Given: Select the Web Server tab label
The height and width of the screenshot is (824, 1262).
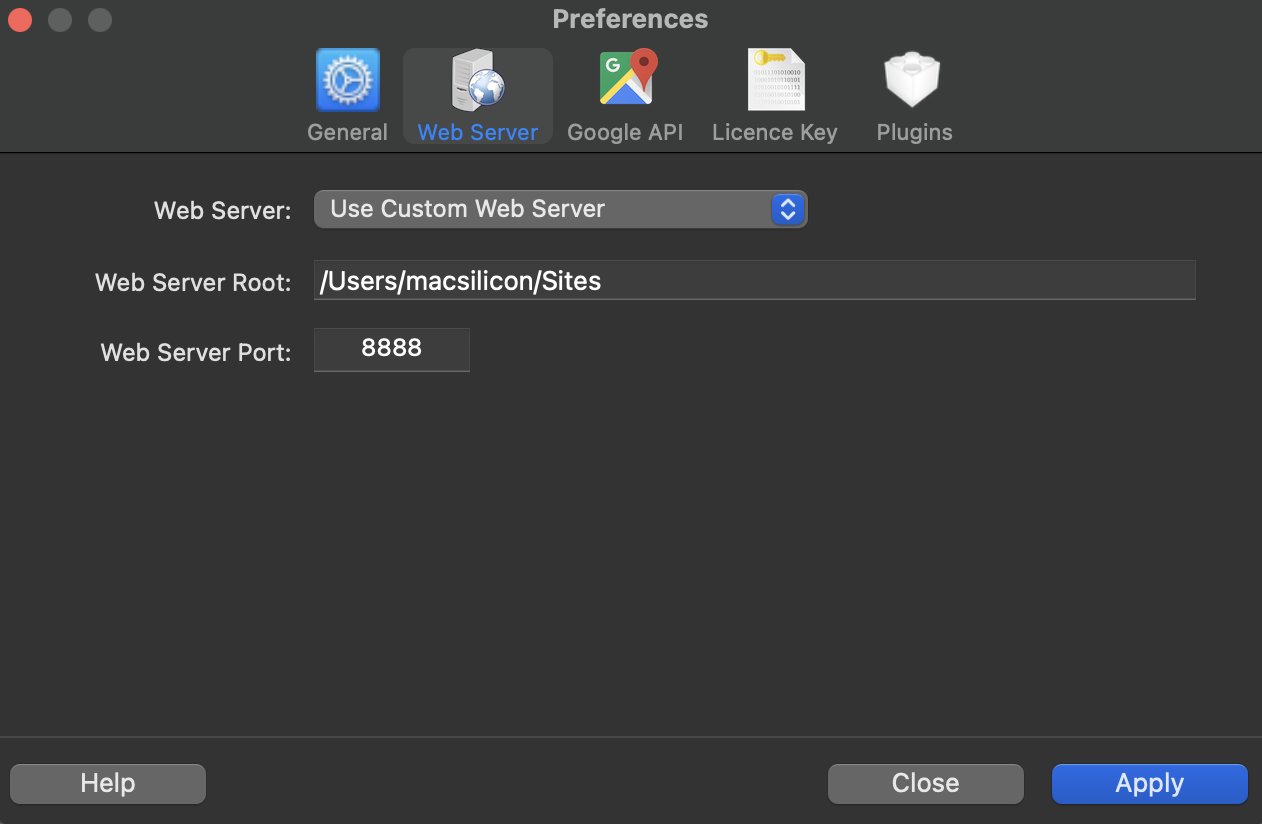Looking at the screenshot, I should click(478, 132).
